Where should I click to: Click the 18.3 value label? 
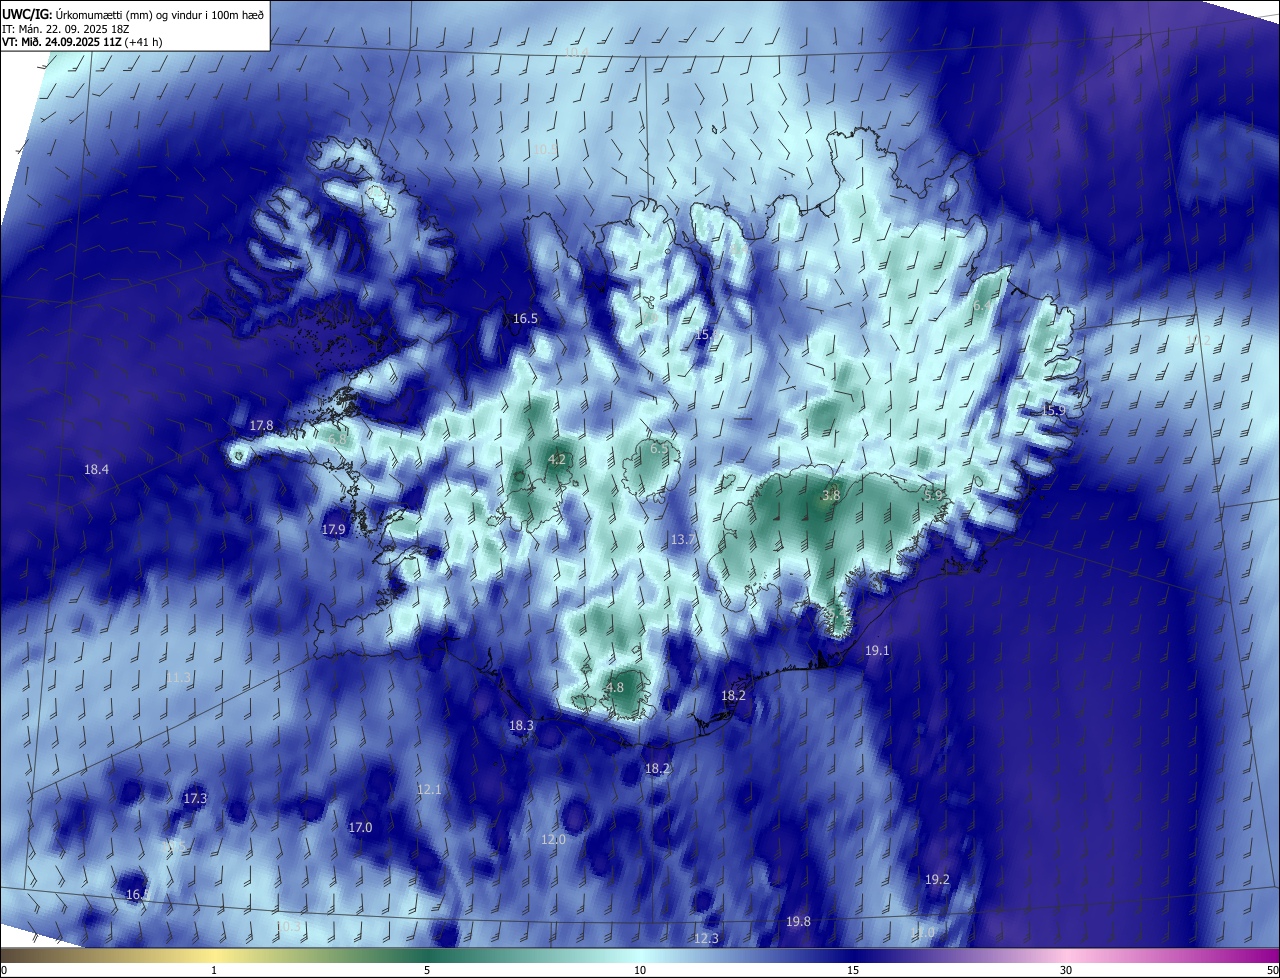pos(521,725)
